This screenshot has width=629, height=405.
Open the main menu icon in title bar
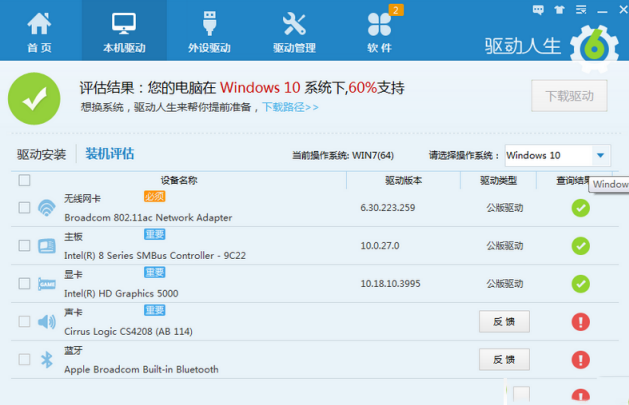pos(581,10)
